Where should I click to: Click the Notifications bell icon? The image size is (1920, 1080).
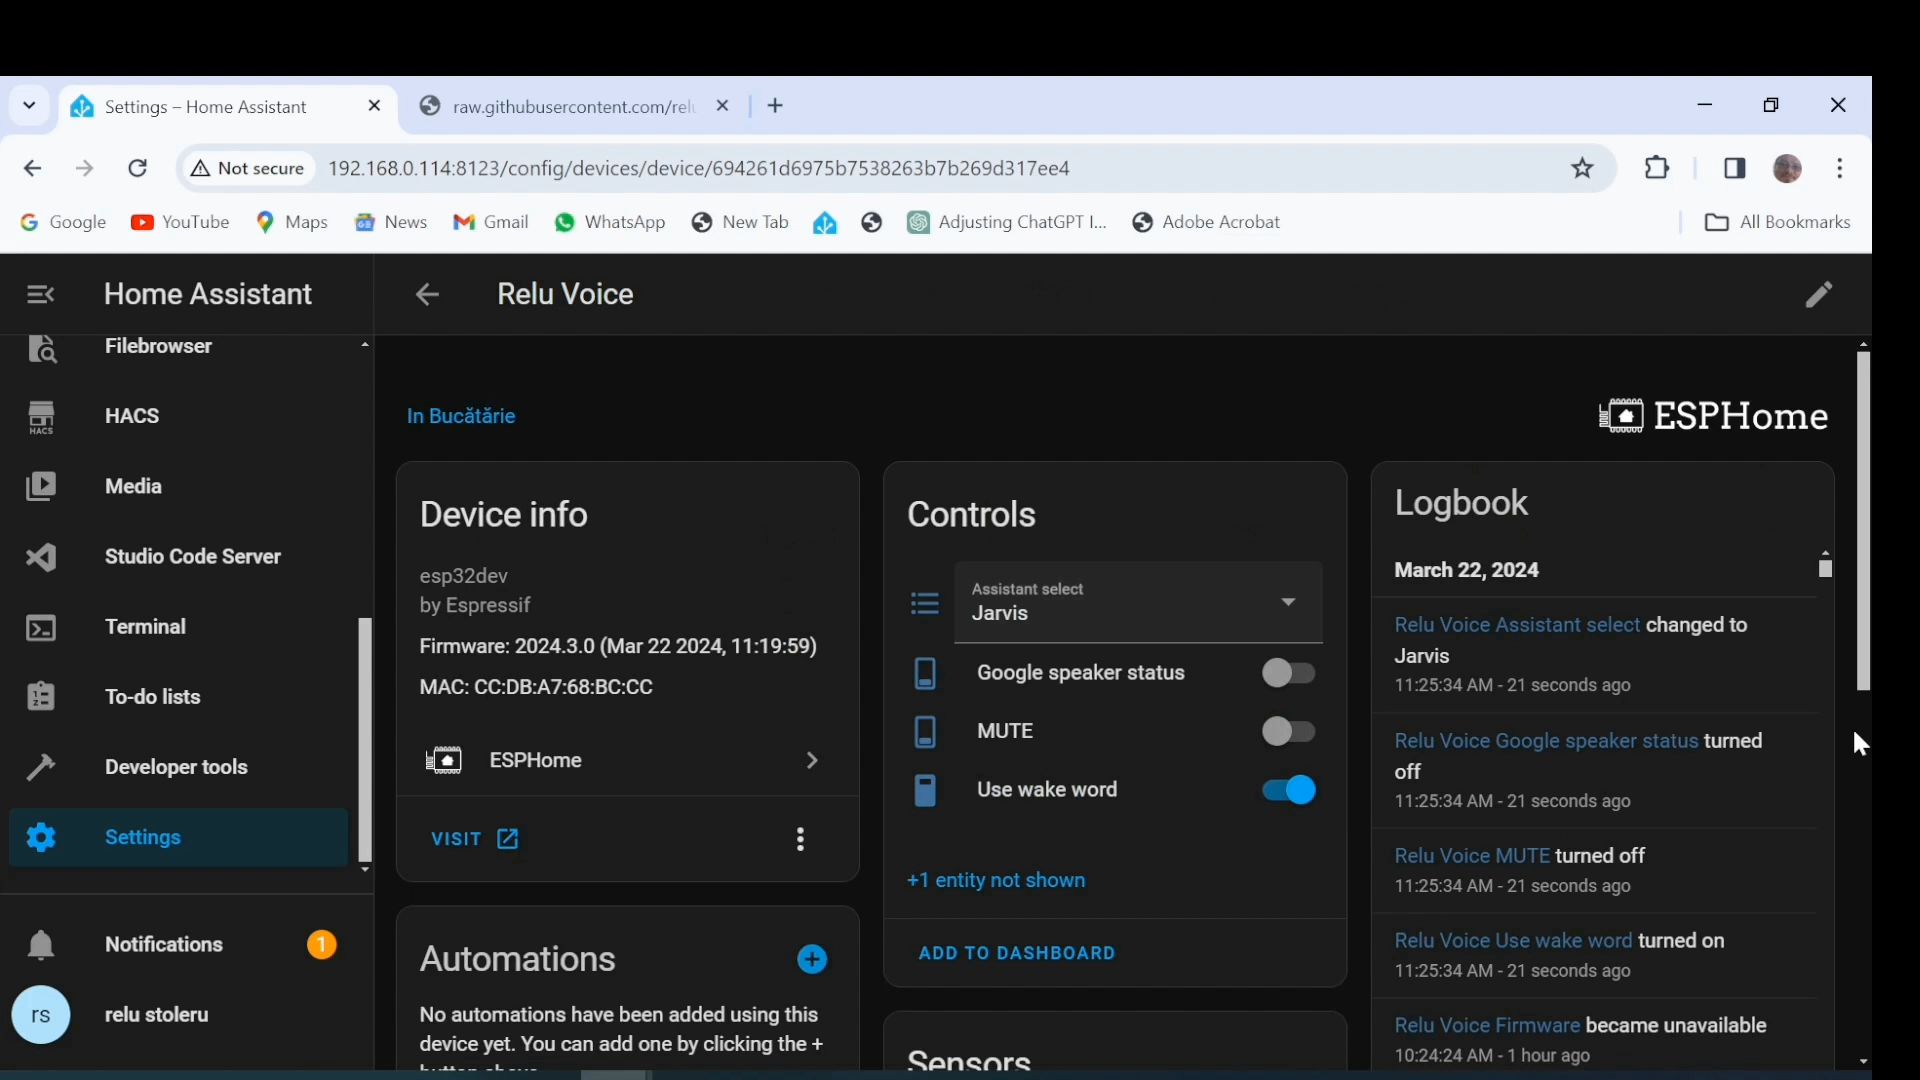(40, 945)
